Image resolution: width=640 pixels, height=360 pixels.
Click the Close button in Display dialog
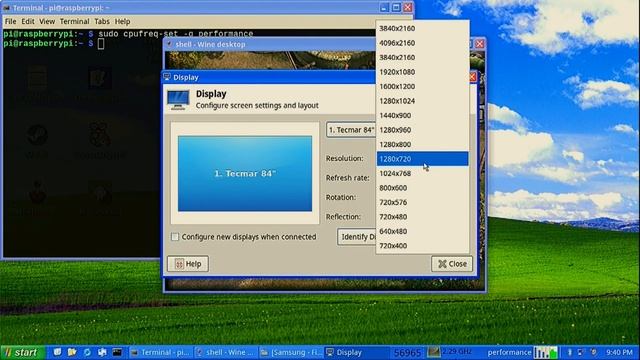452,264
